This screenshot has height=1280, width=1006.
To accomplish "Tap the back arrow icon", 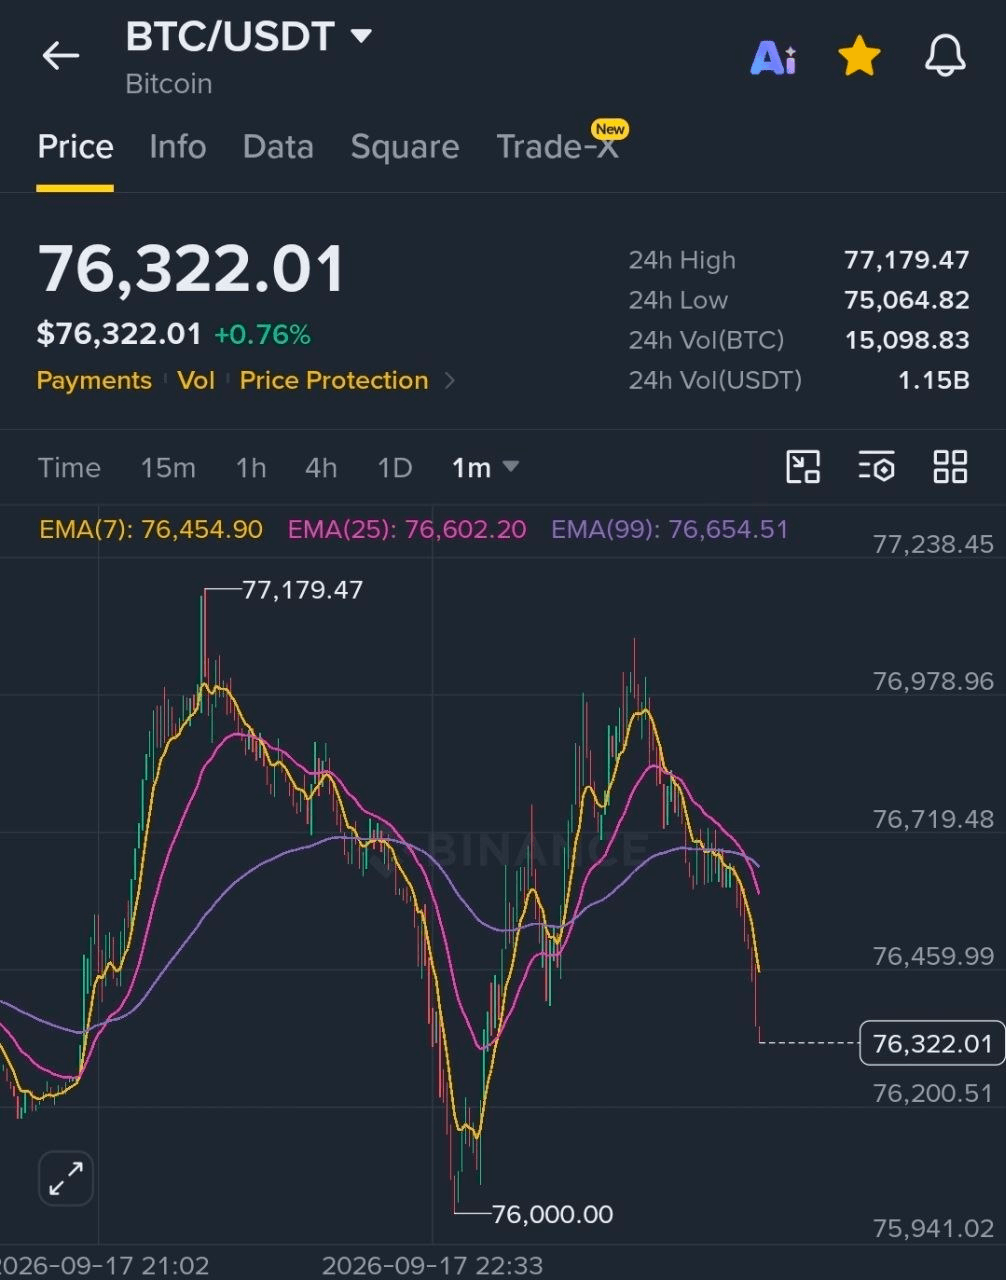I will (60, 55).
